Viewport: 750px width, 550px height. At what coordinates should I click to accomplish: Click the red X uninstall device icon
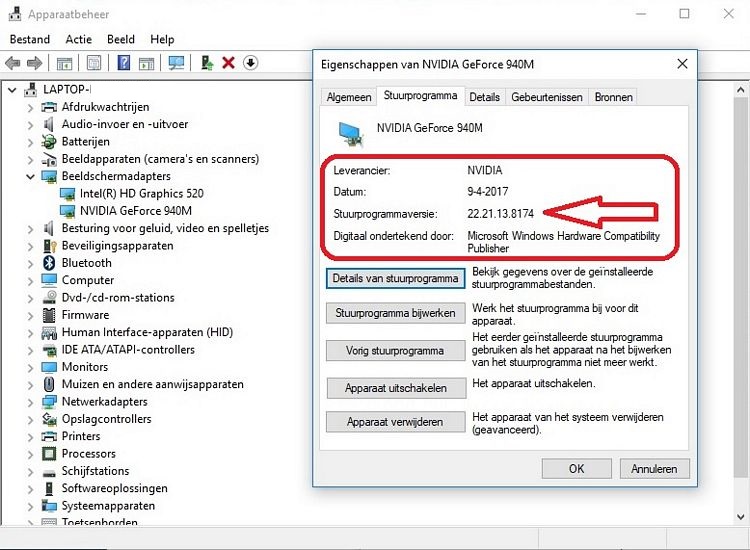(228, 63)
